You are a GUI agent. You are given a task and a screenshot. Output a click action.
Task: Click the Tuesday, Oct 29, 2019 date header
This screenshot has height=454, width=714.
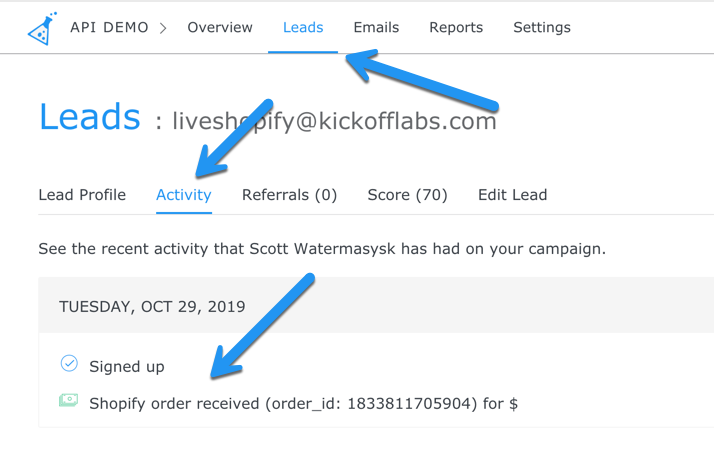[152, 306]
